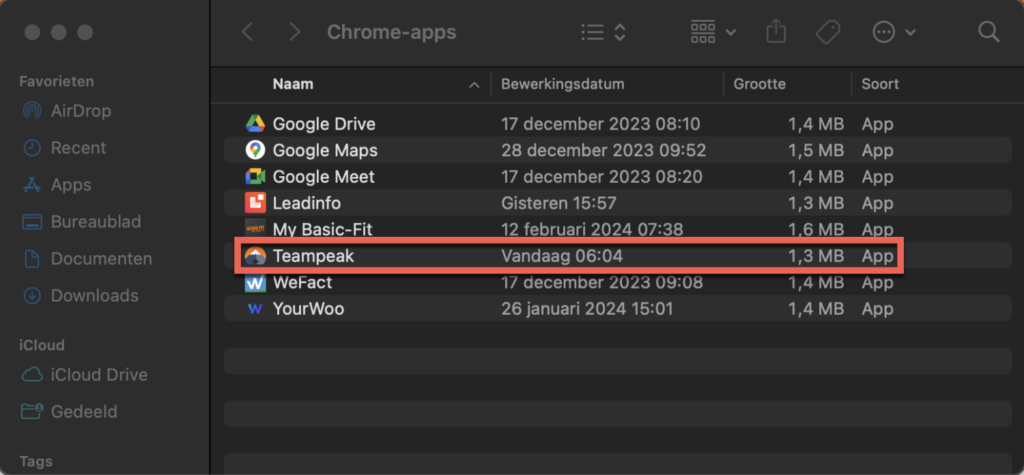This screenshot has width=1024, height=475.
Task: Click date 26 januari 2024 15:01
Action: click(587, 309)
